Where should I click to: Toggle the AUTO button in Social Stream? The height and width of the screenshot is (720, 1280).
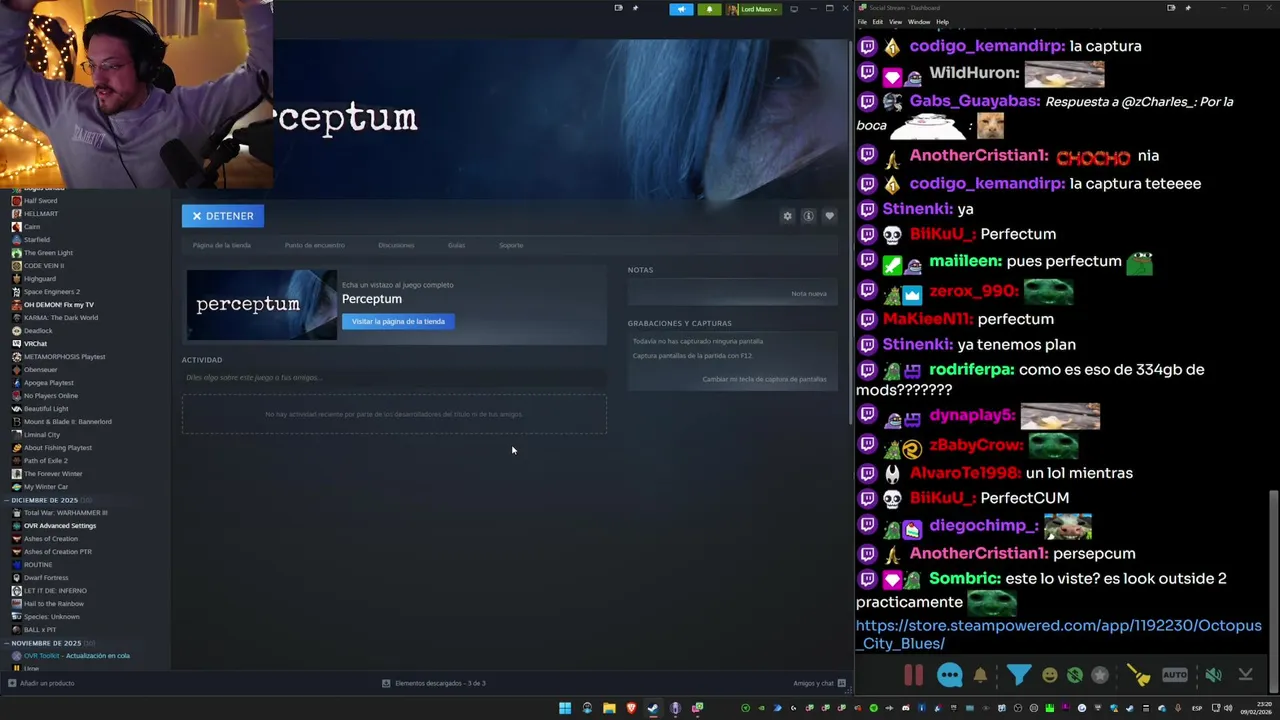(1175, 675)
